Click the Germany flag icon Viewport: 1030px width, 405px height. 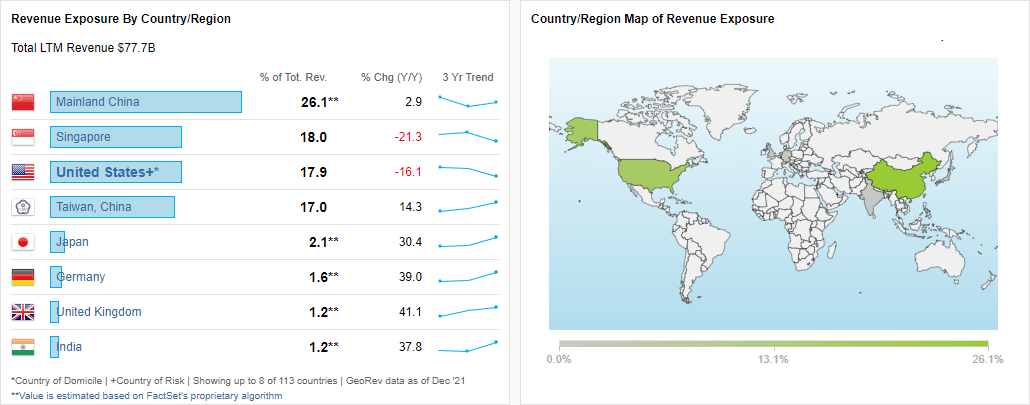[x=22, y=277]
